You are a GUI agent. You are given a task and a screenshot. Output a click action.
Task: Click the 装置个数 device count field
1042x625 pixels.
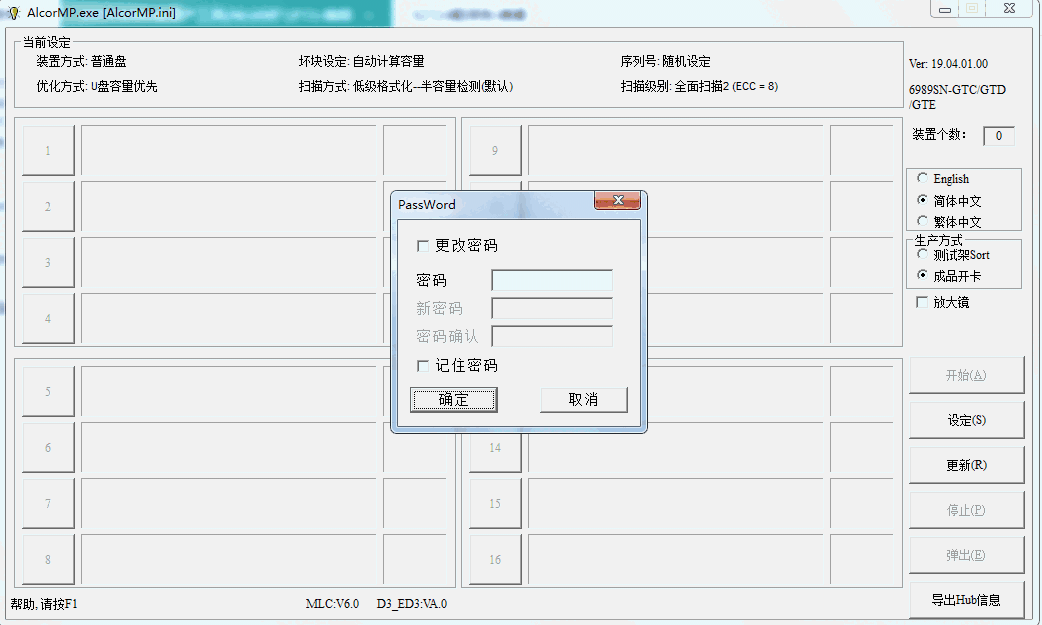tap(998, 135)
